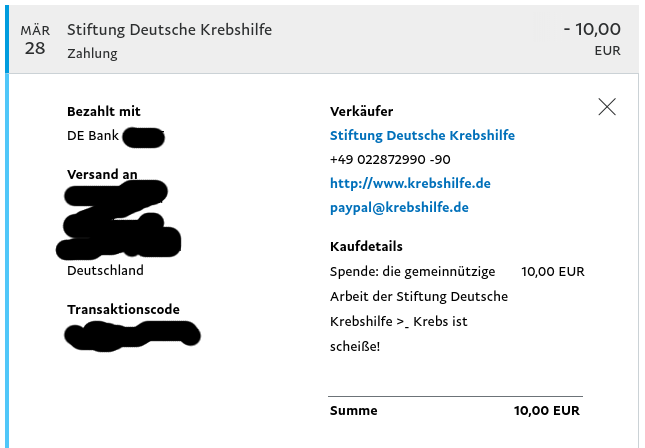Click the Bezahlt mit heading
This screenshot has width=645, height=448.
tap(104, 111)
